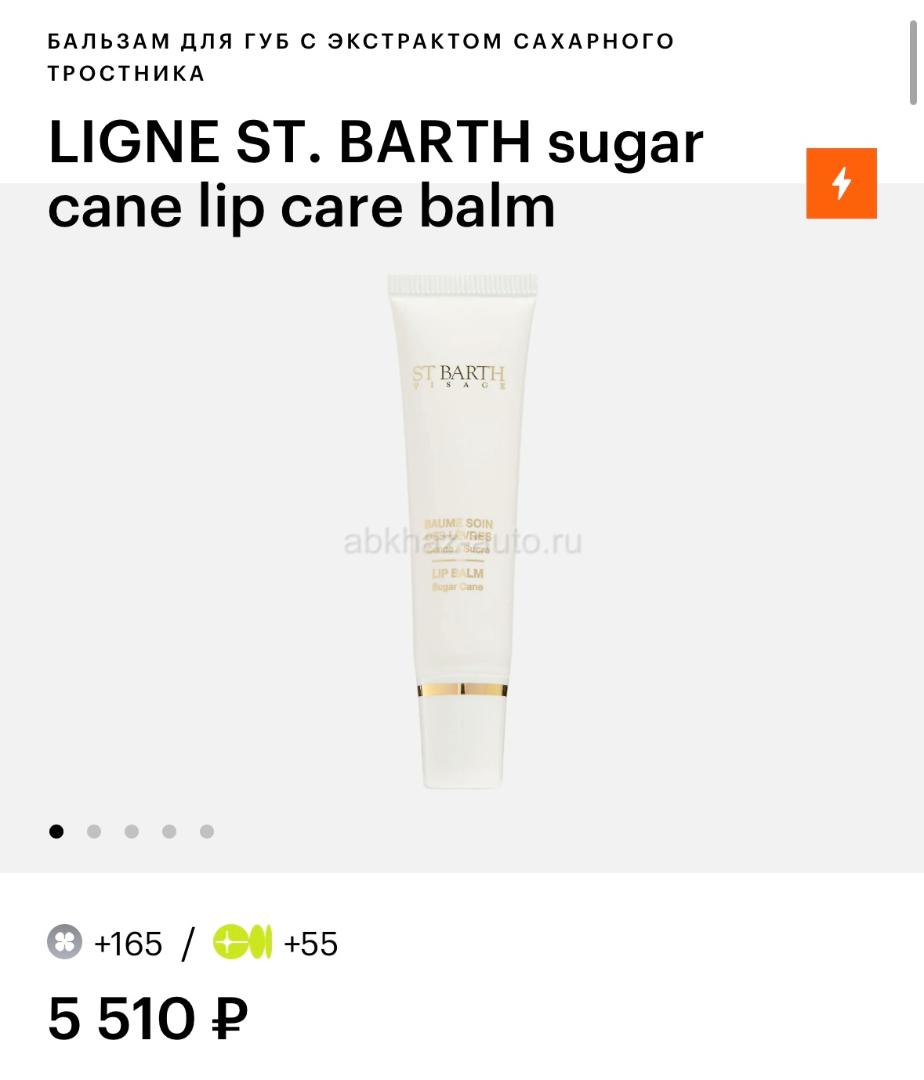Click the abkhaz-auto.ru watermark text
Viewport: 924px width, 1080px height.
(463, 541)
